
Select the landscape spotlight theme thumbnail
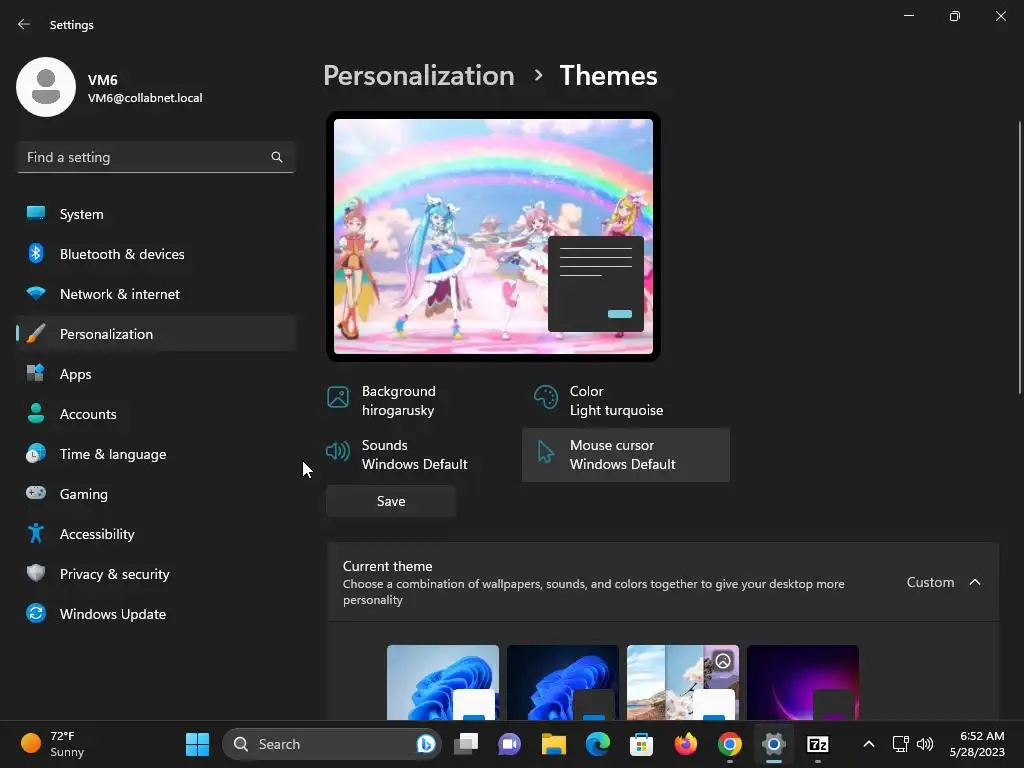tap(683, 682)
